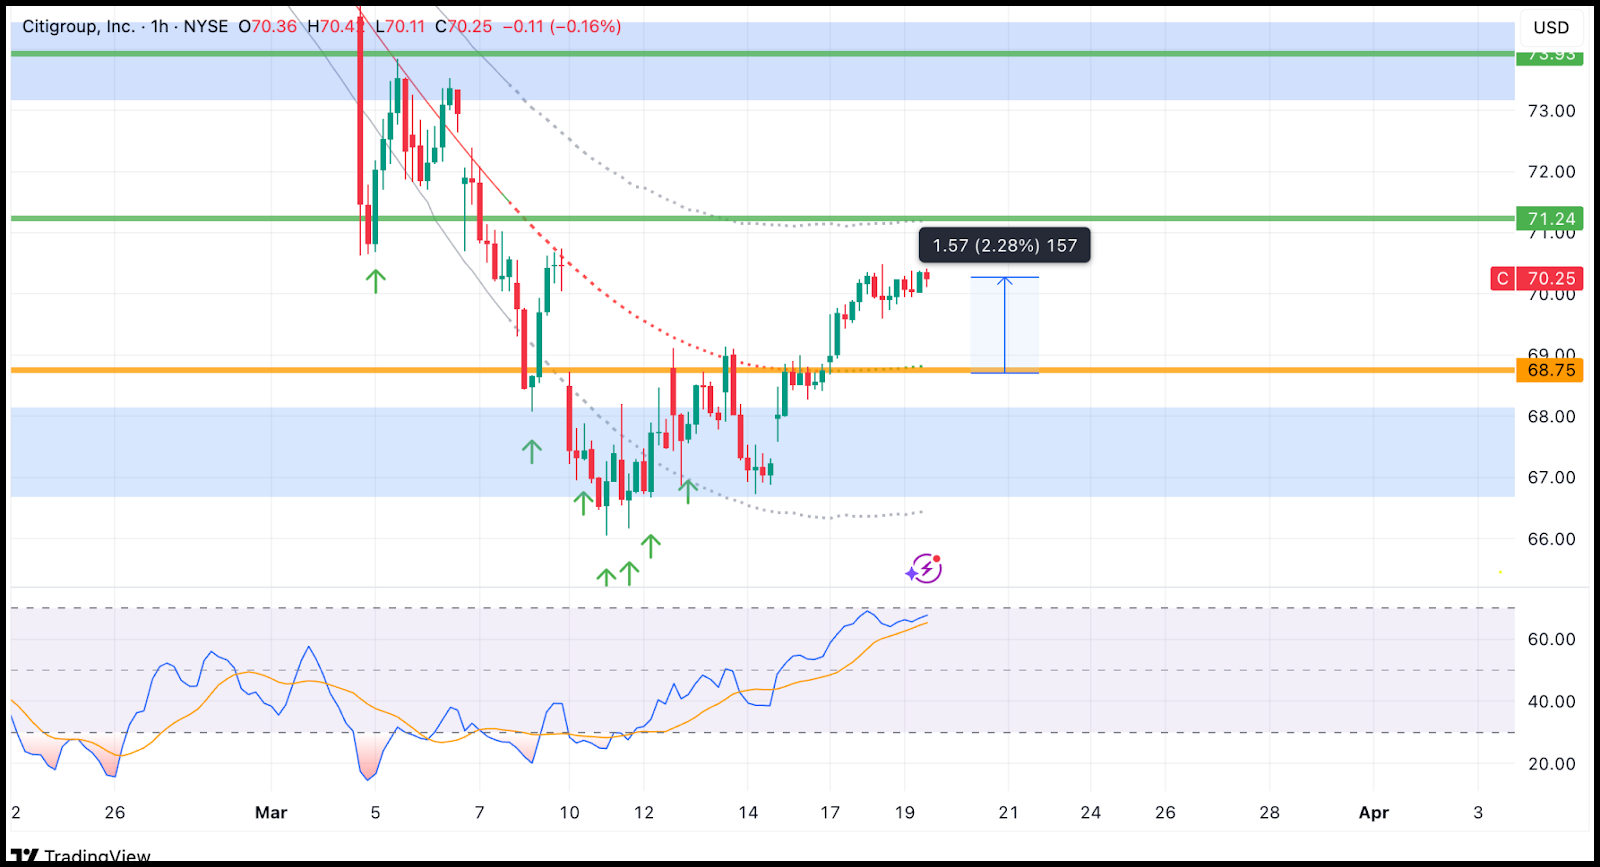Click date label 28 on time axis

tap(1269, 812)
